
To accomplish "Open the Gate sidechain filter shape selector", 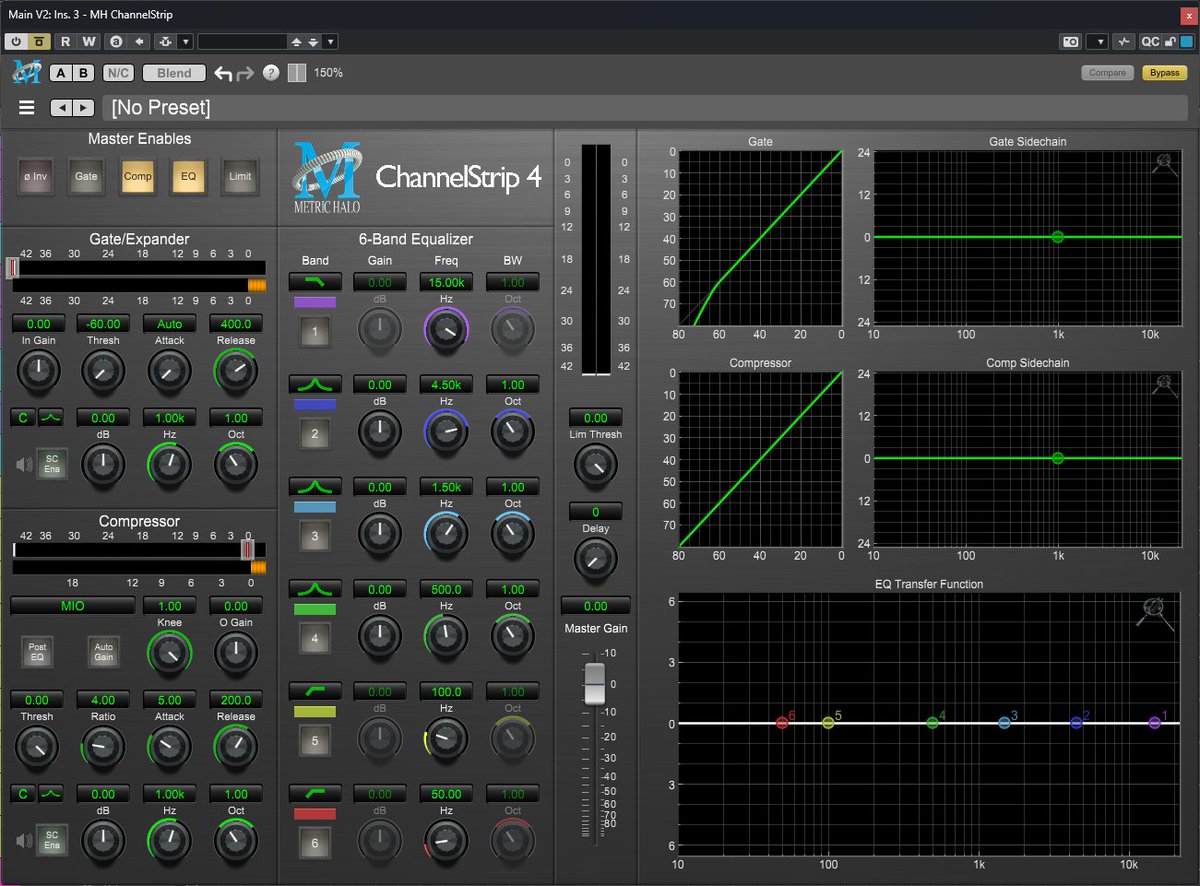I will pos(51,418).
